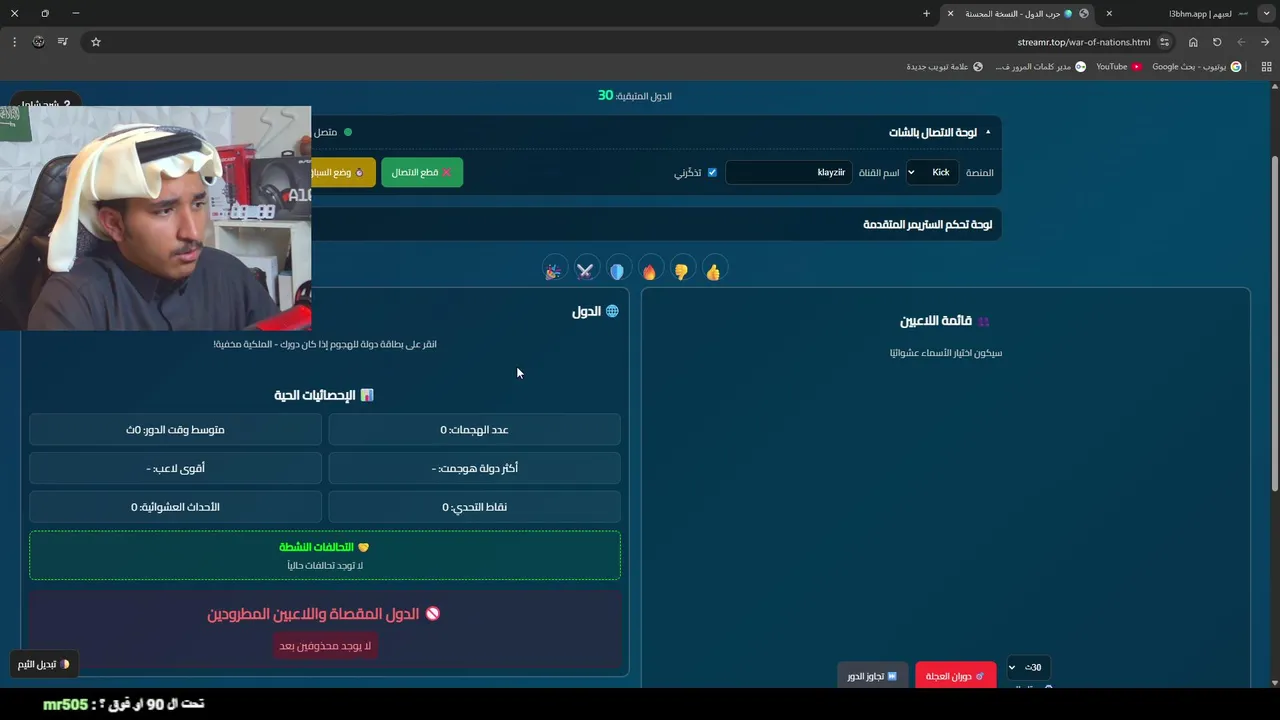
Task: Open مدير كلمات المرور bookmark
Action: coord(1040,67)
